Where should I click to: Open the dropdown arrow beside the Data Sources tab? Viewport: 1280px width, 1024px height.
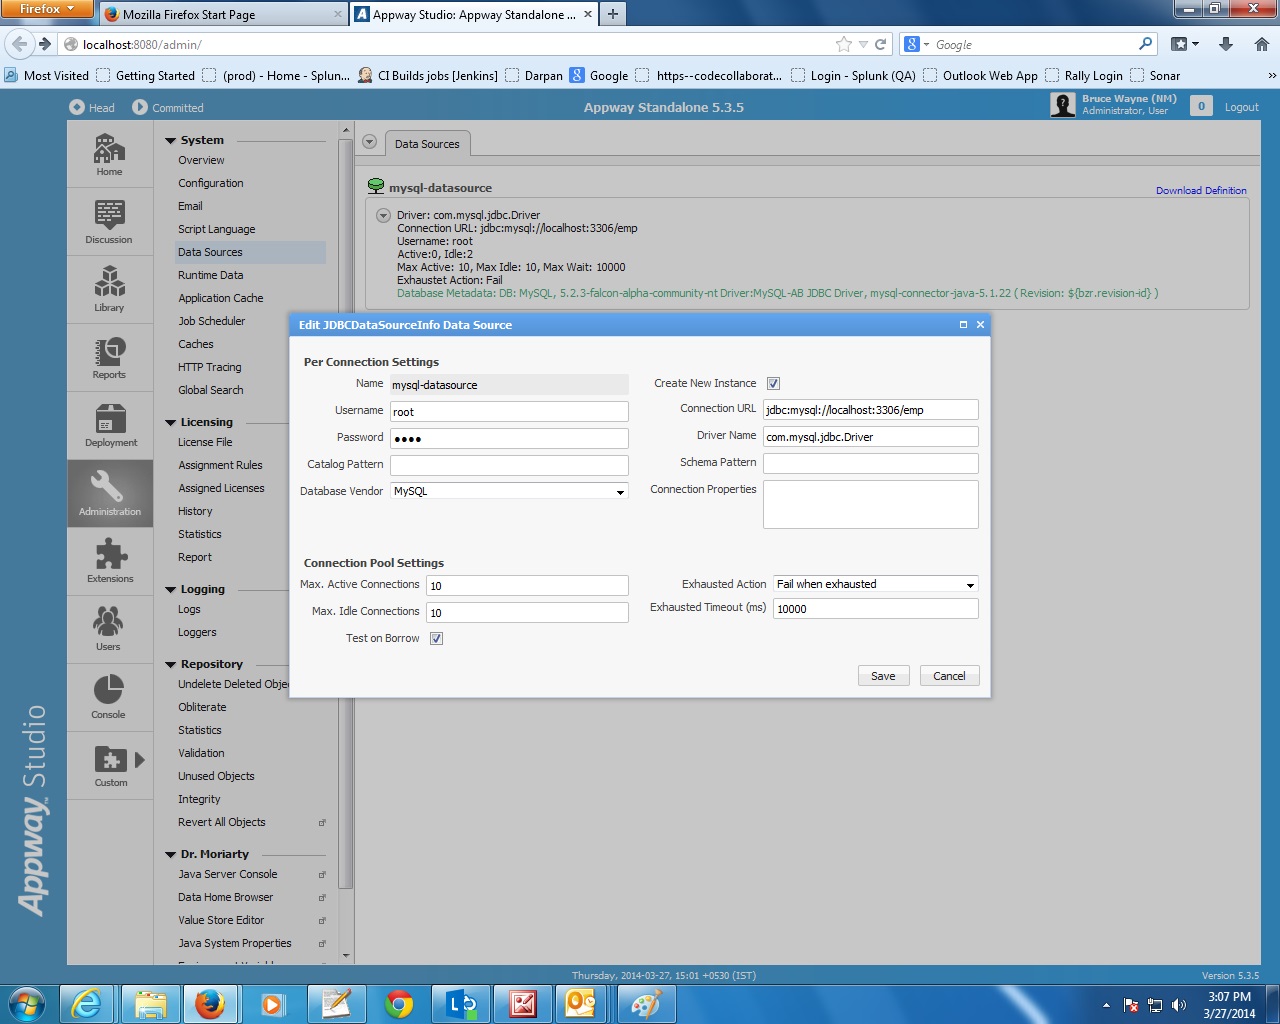tap(369, 142)
